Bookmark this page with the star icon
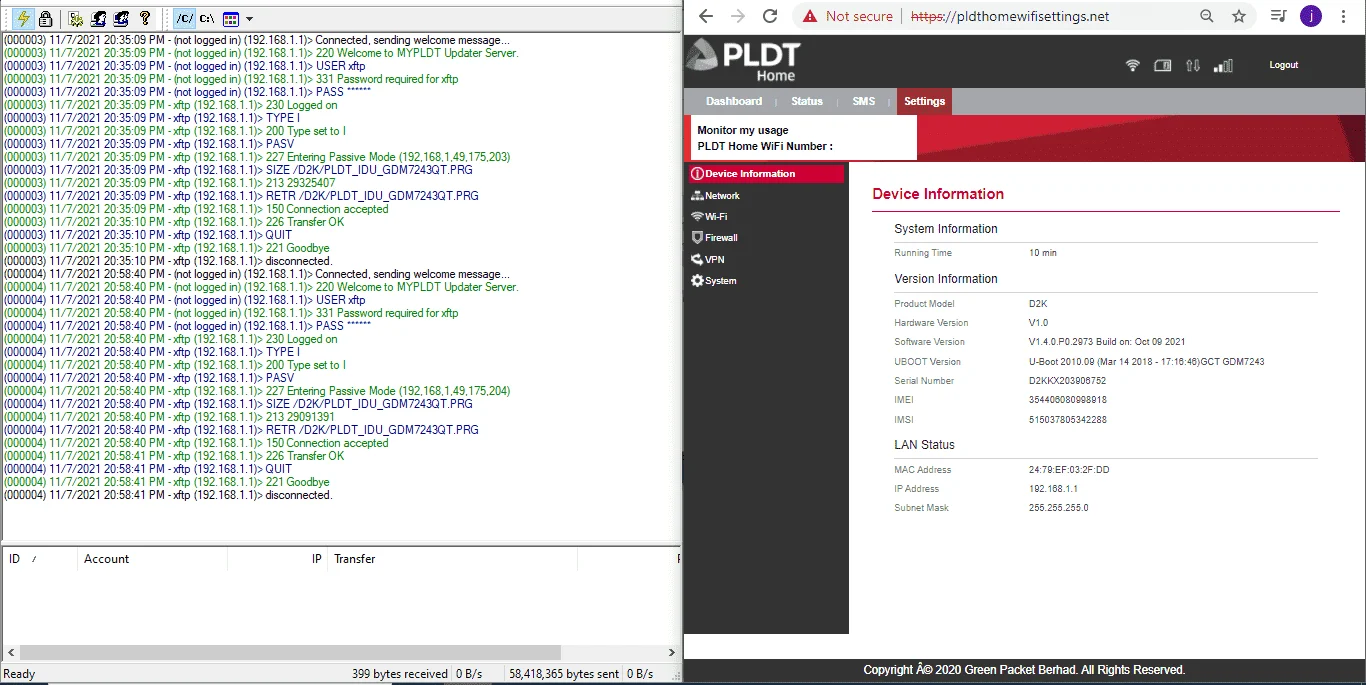 1239,16
